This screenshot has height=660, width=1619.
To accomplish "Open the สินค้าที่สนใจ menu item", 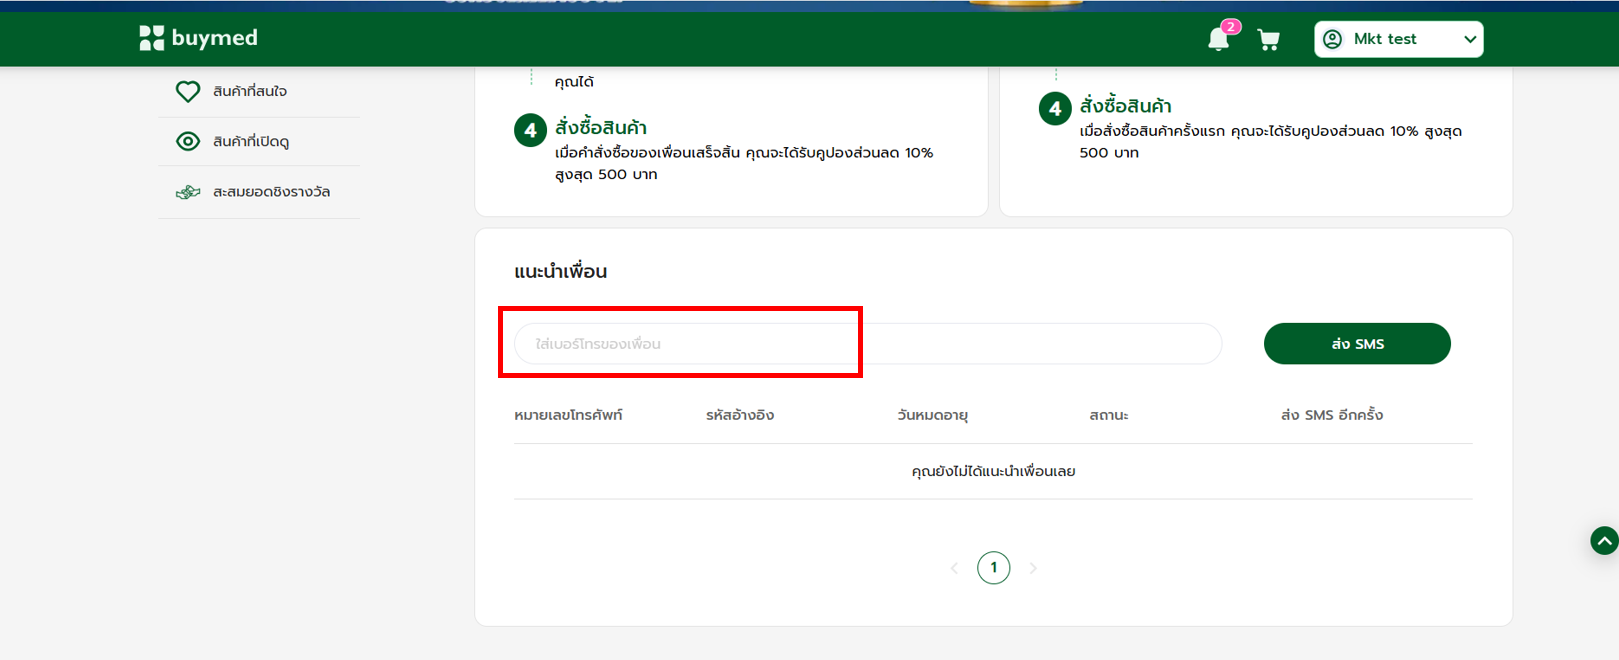I will click(250, 92).
